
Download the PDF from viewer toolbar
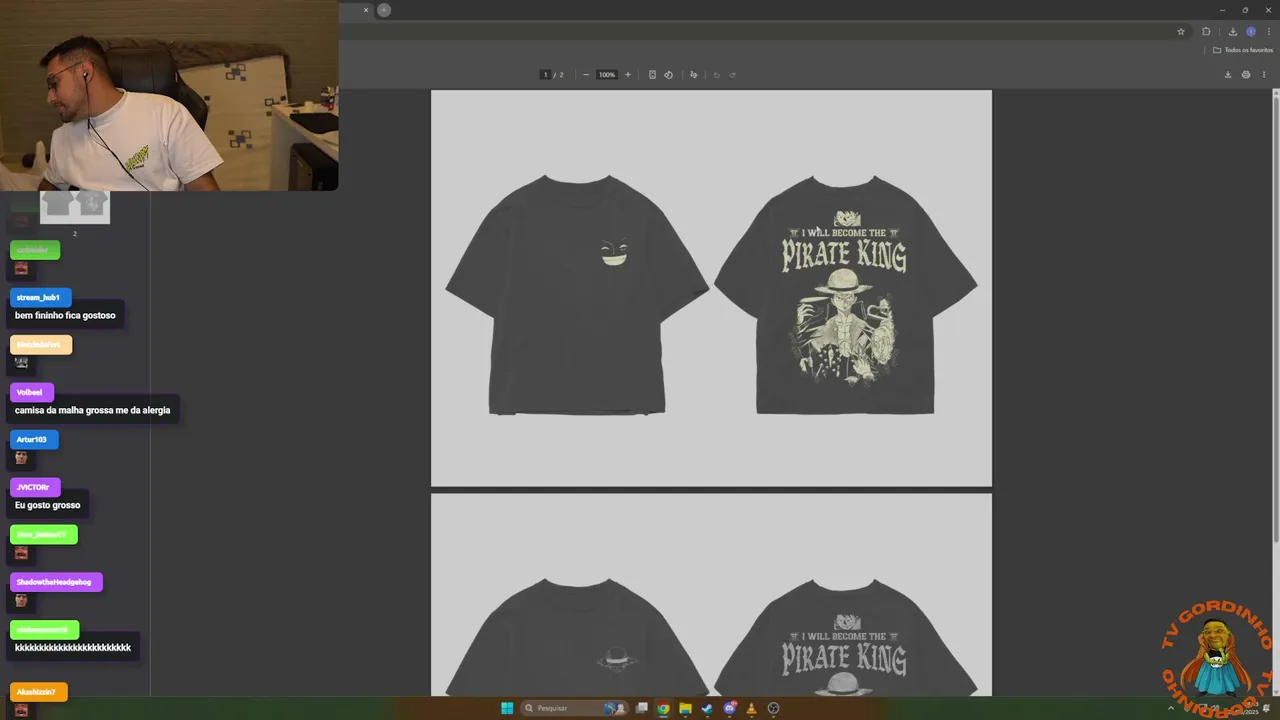1228,75
